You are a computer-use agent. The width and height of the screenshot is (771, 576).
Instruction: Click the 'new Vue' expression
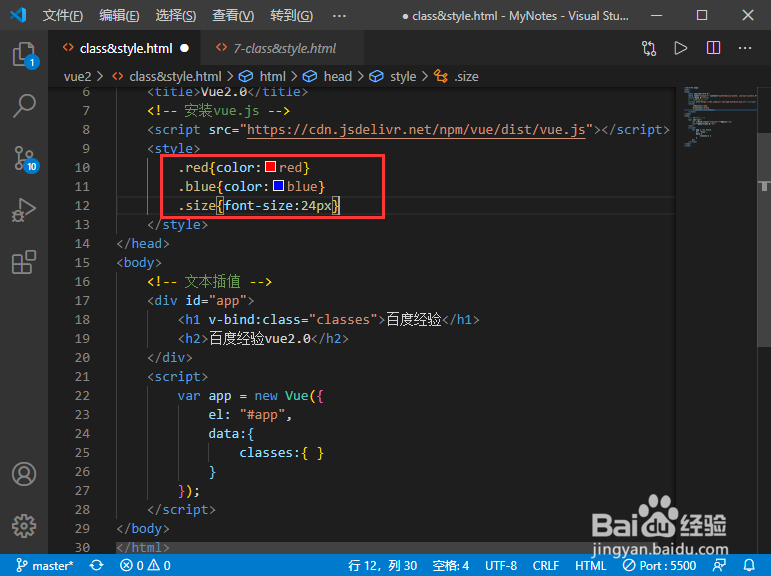coord(281,396)
